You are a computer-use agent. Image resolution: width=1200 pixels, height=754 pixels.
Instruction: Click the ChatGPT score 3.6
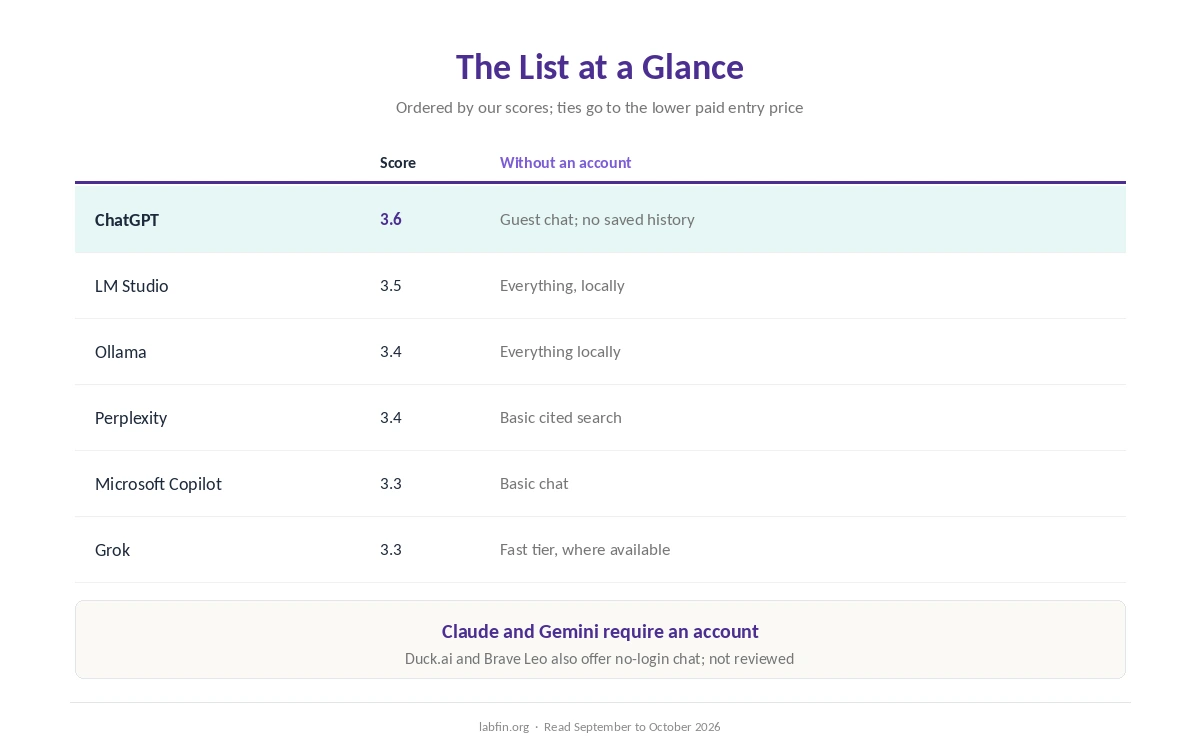click(391, 219)
